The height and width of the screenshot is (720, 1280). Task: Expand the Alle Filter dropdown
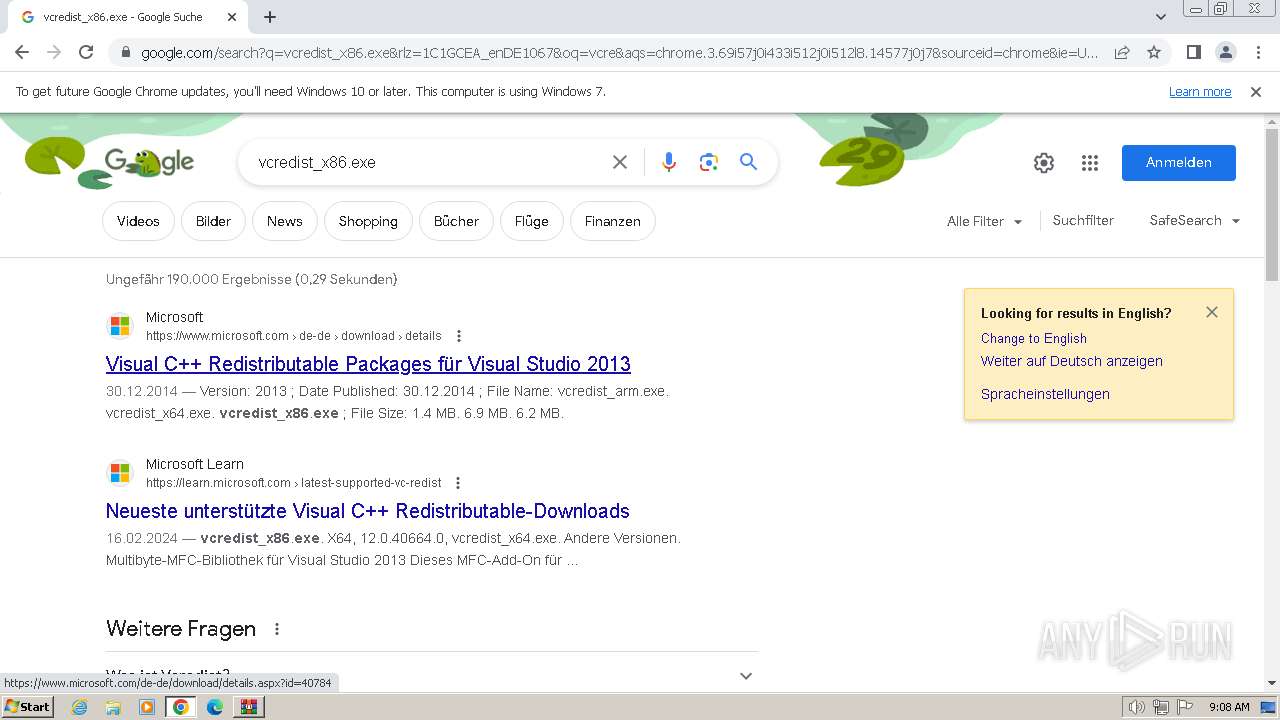point(984,221)
